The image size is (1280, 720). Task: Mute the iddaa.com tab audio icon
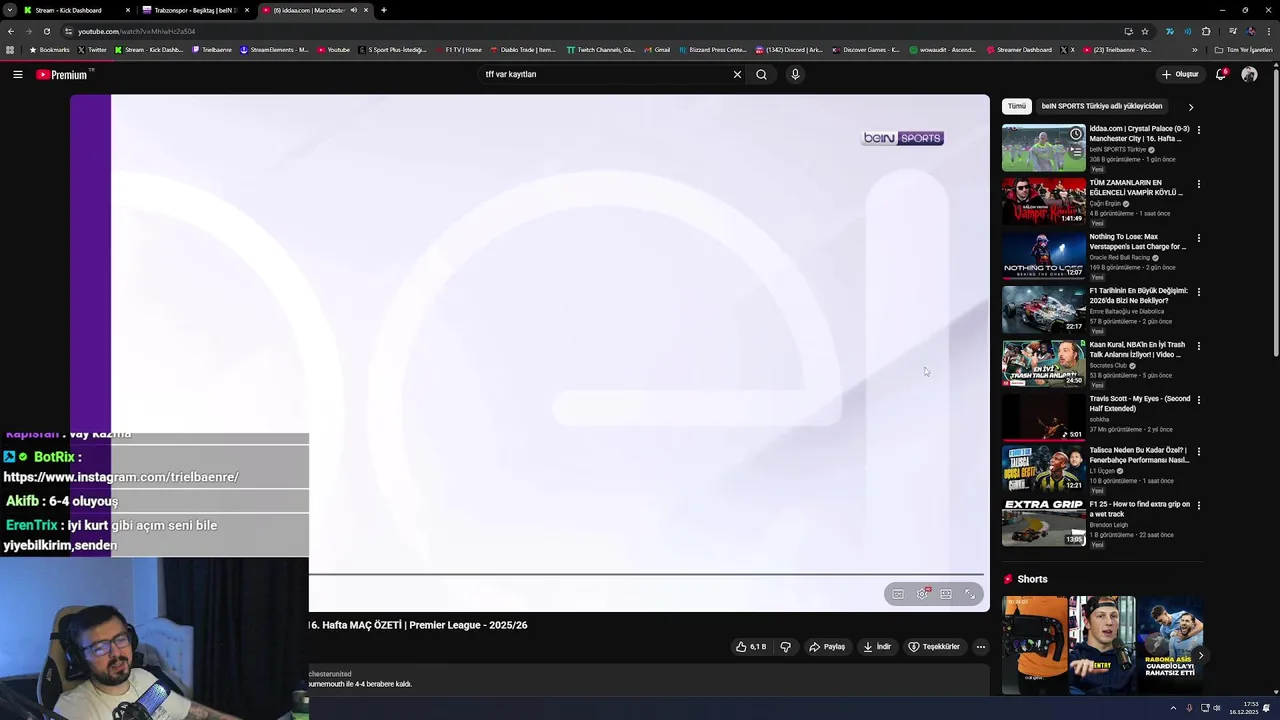[353, 10]
